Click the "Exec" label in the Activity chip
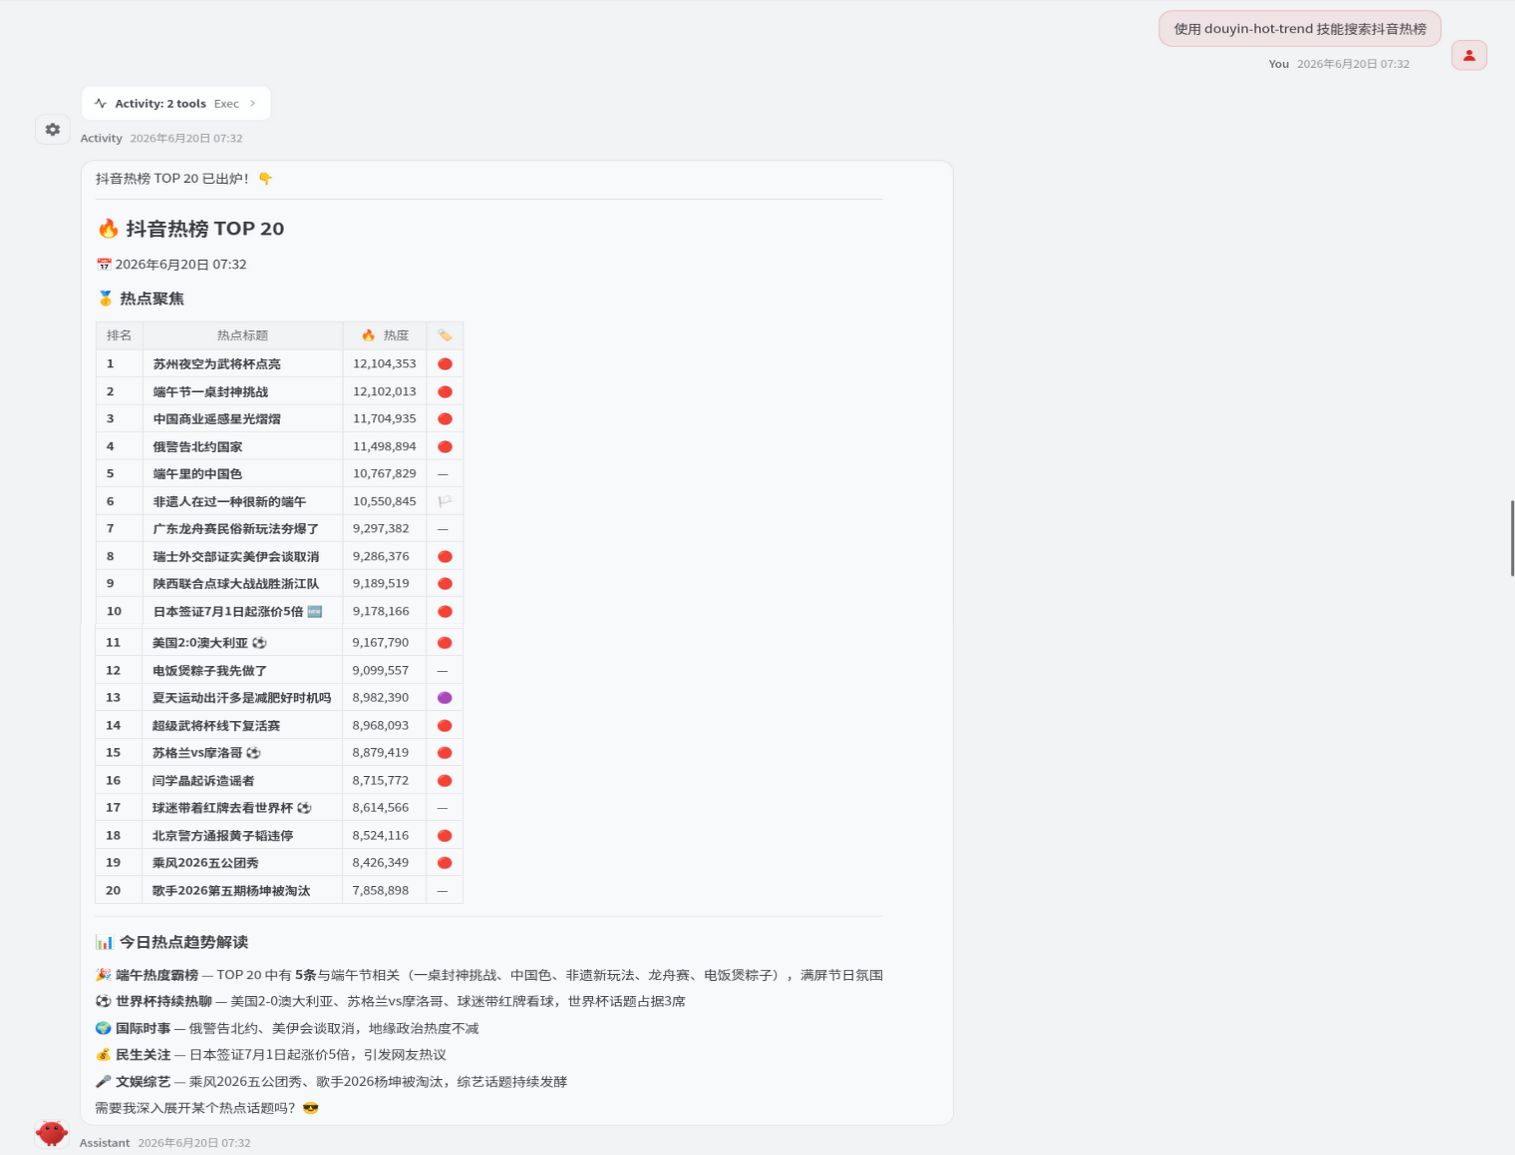Image resolution: width=1515 pixels, height=1155 pixels. pyautogui.click(x=226, y=104)
